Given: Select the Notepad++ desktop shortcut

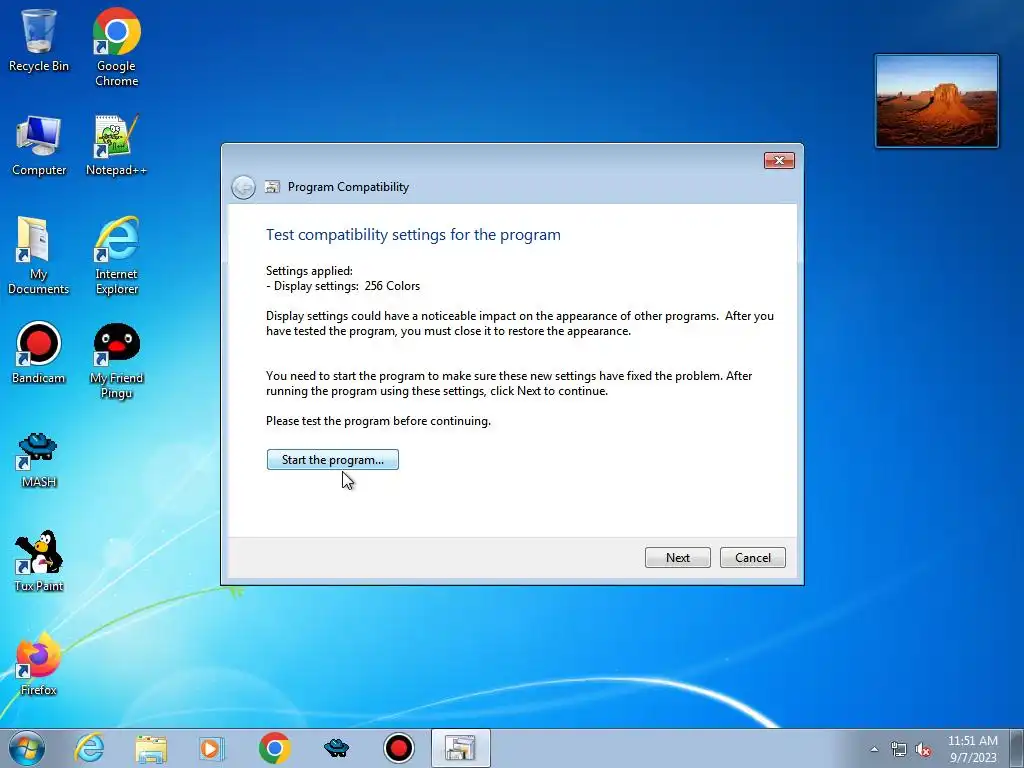Looking at the screenshot, I should point(116,146).
